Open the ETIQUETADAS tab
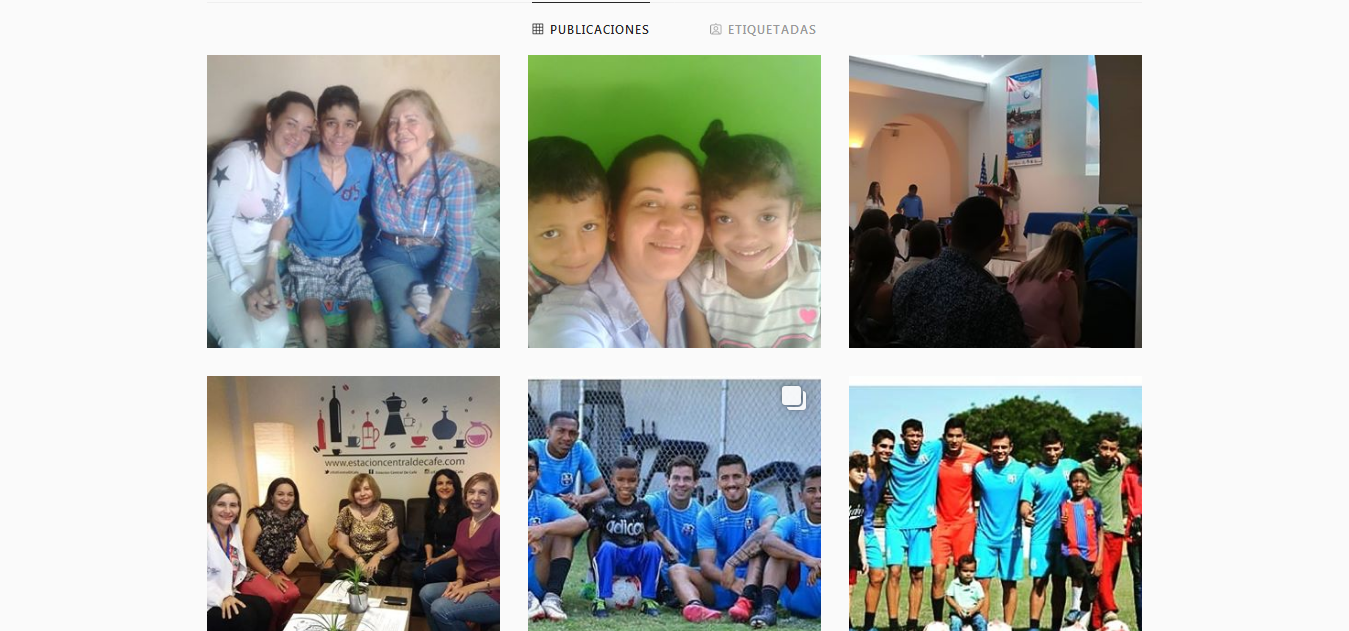 [763, 30]
